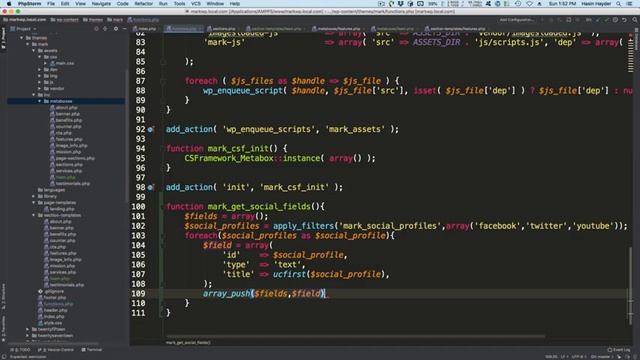The image size is (640, 360).
Task: Open the VCS menu
Action: click(196, 4)
